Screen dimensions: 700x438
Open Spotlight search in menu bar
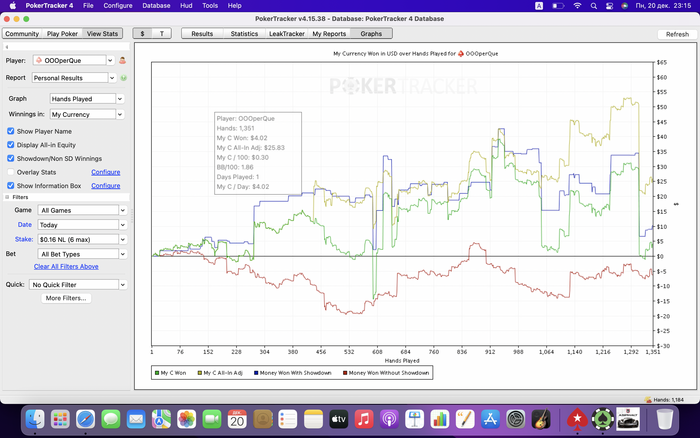[594, 6]
